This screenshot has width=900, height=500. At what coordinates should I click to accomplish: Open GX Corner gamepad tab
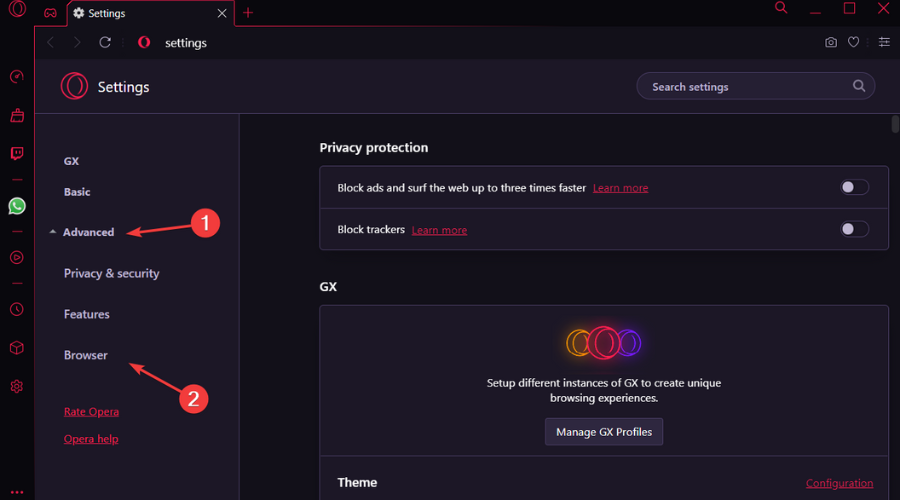(x=51, y=13)
